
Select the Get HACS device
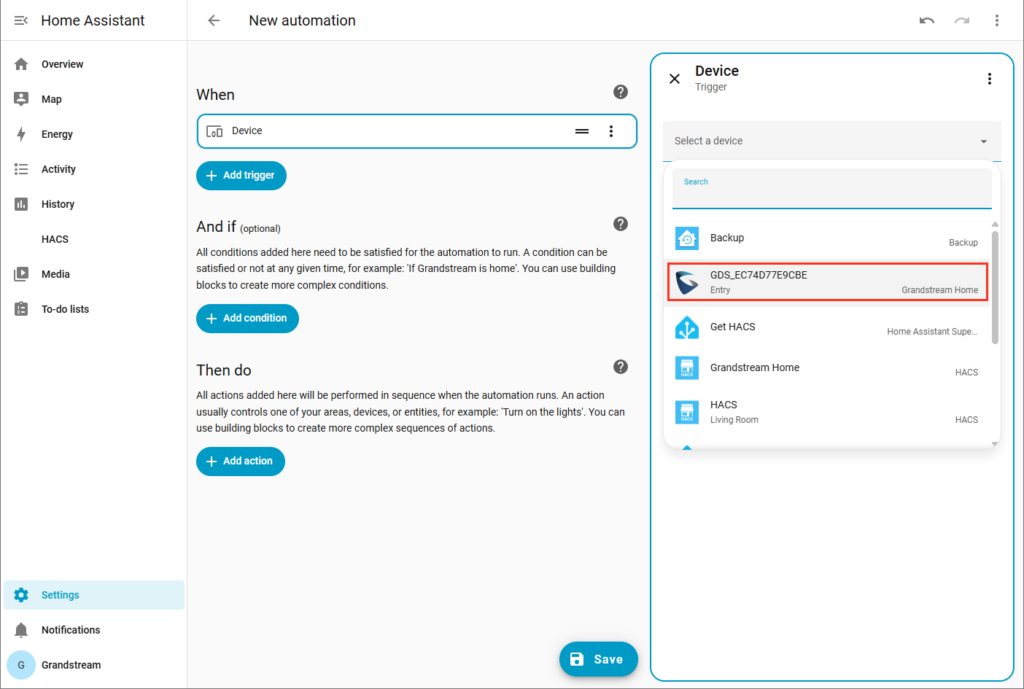click(827, 328)
